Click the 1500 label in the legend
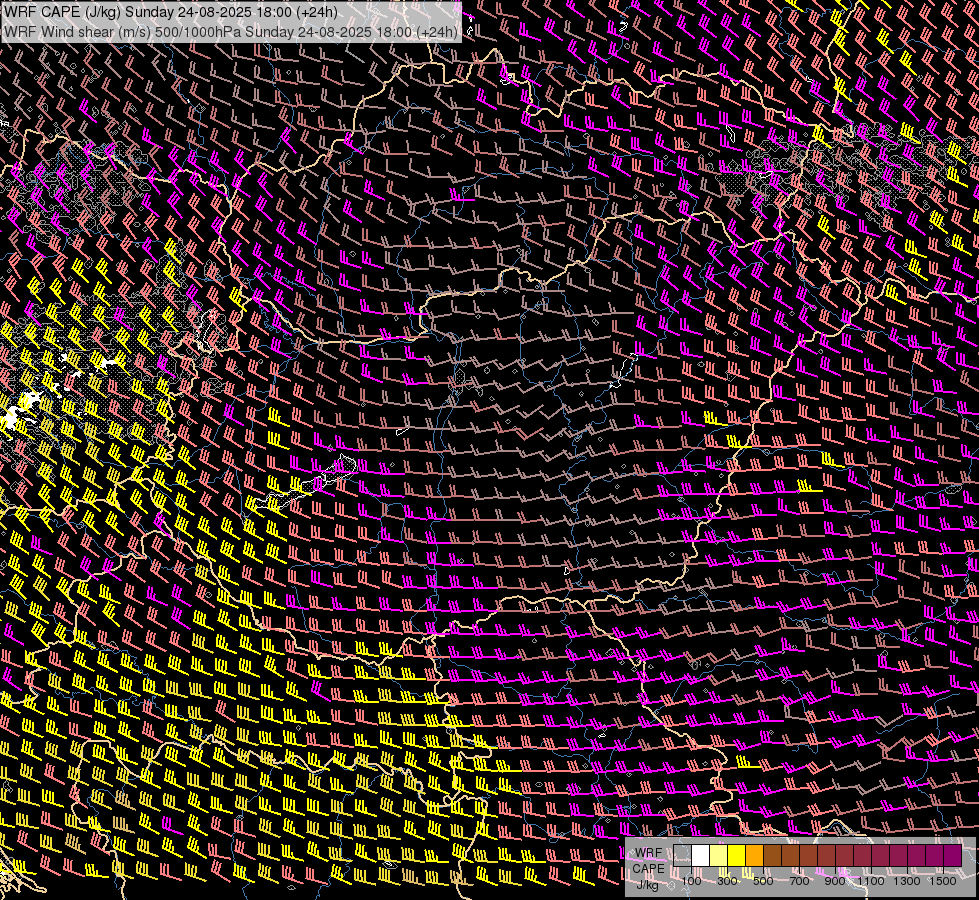This screenshot has width=979, height=900. pyautogui.click(x=943, y=881)
